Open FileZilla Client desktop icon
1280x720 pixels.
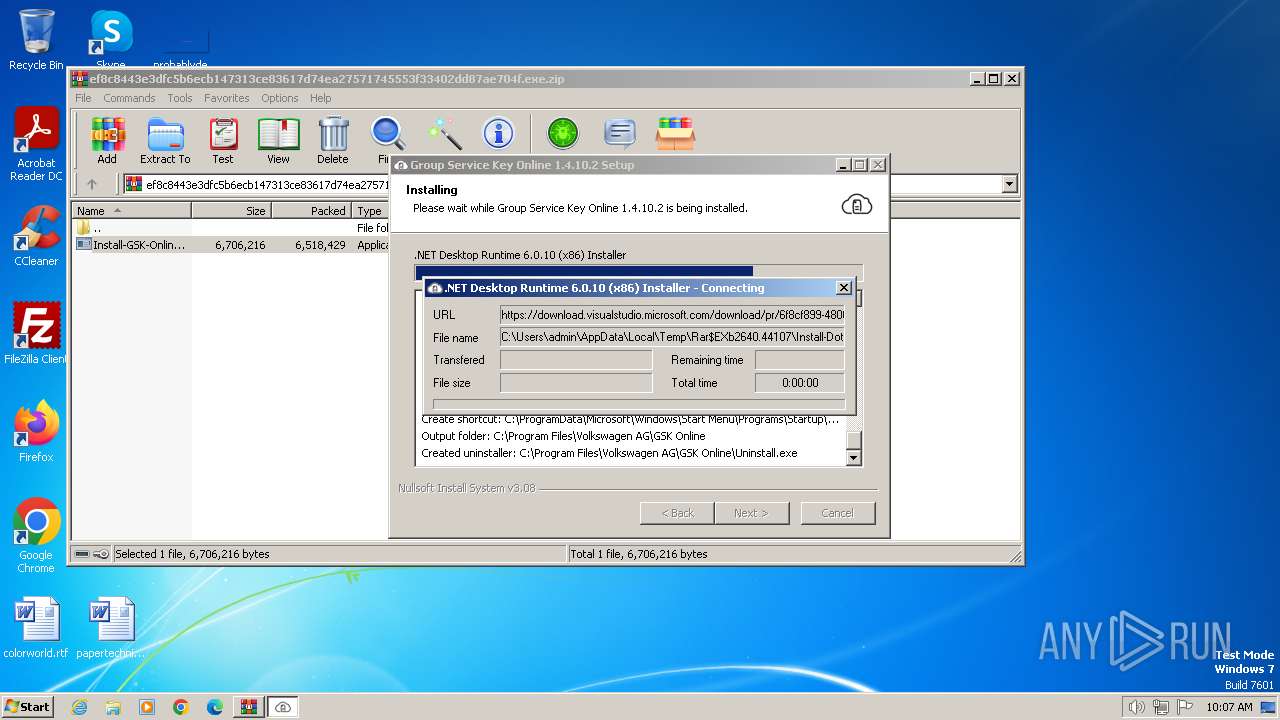pyautogui.click(x=36, y=334)
